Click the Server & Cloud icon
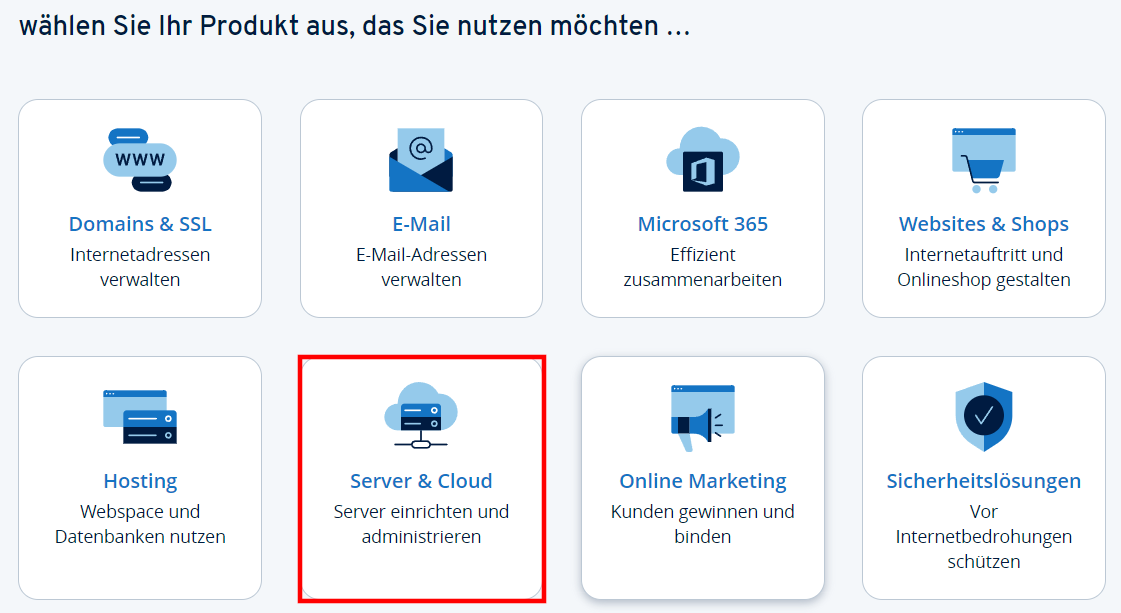Screen dimensions: 1121x613 [421, 416]
